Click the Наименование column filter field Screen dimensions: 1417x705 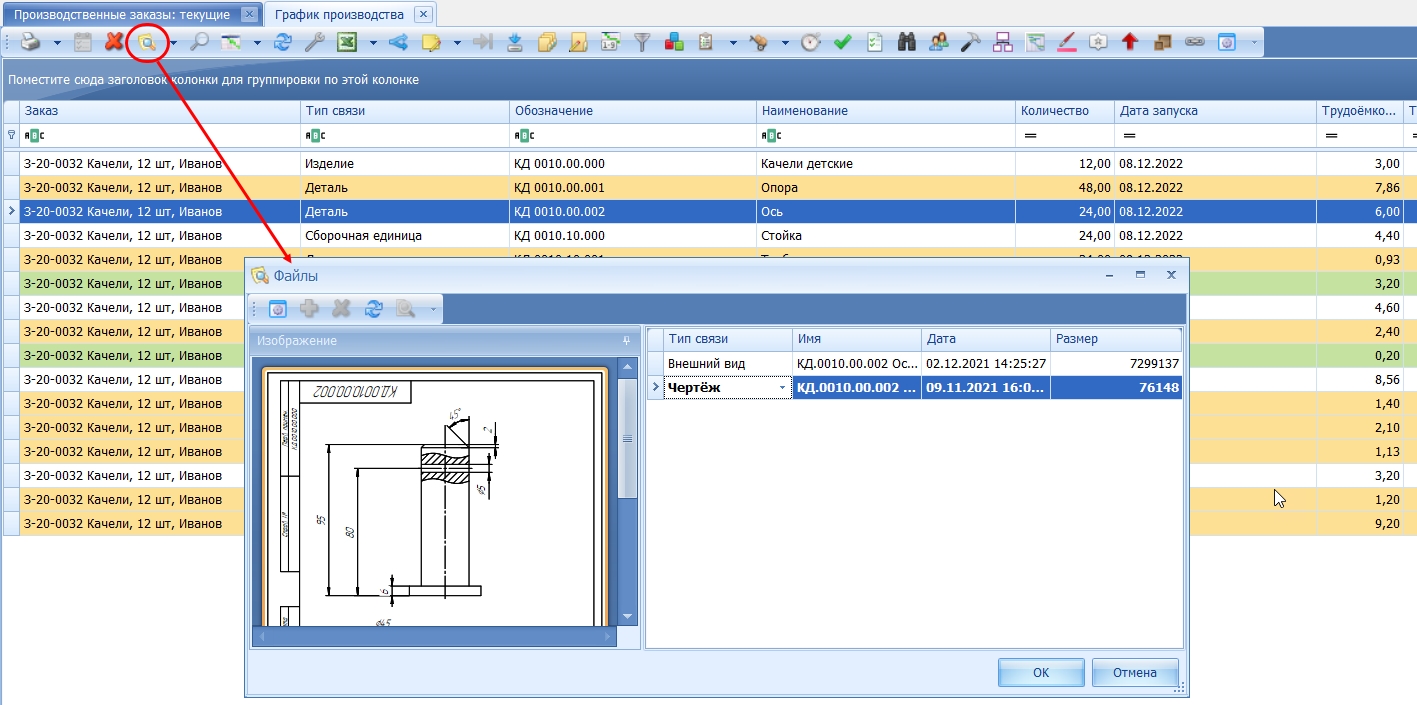[886, 135]
